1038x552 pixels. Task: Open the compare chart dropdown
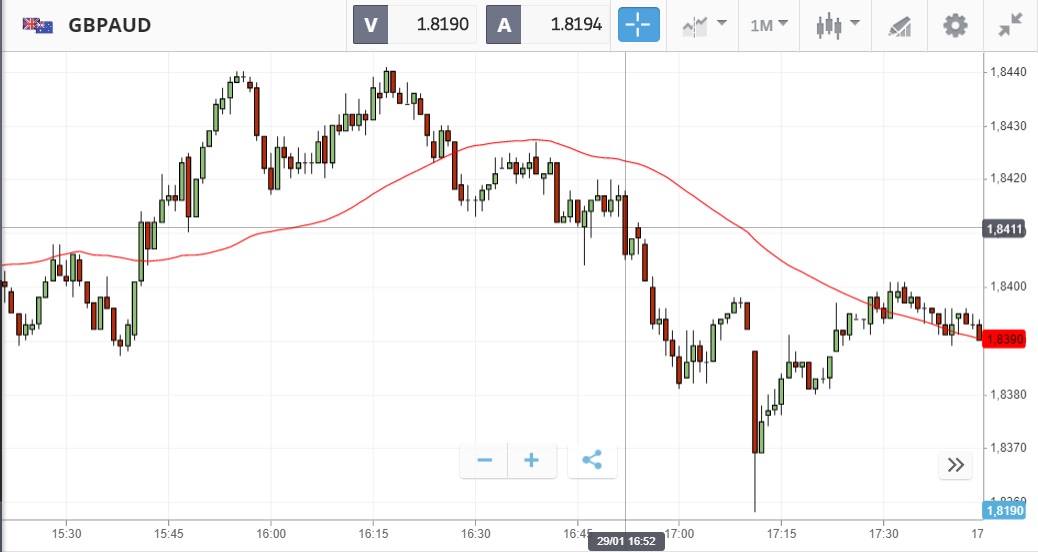pos(703,25)
